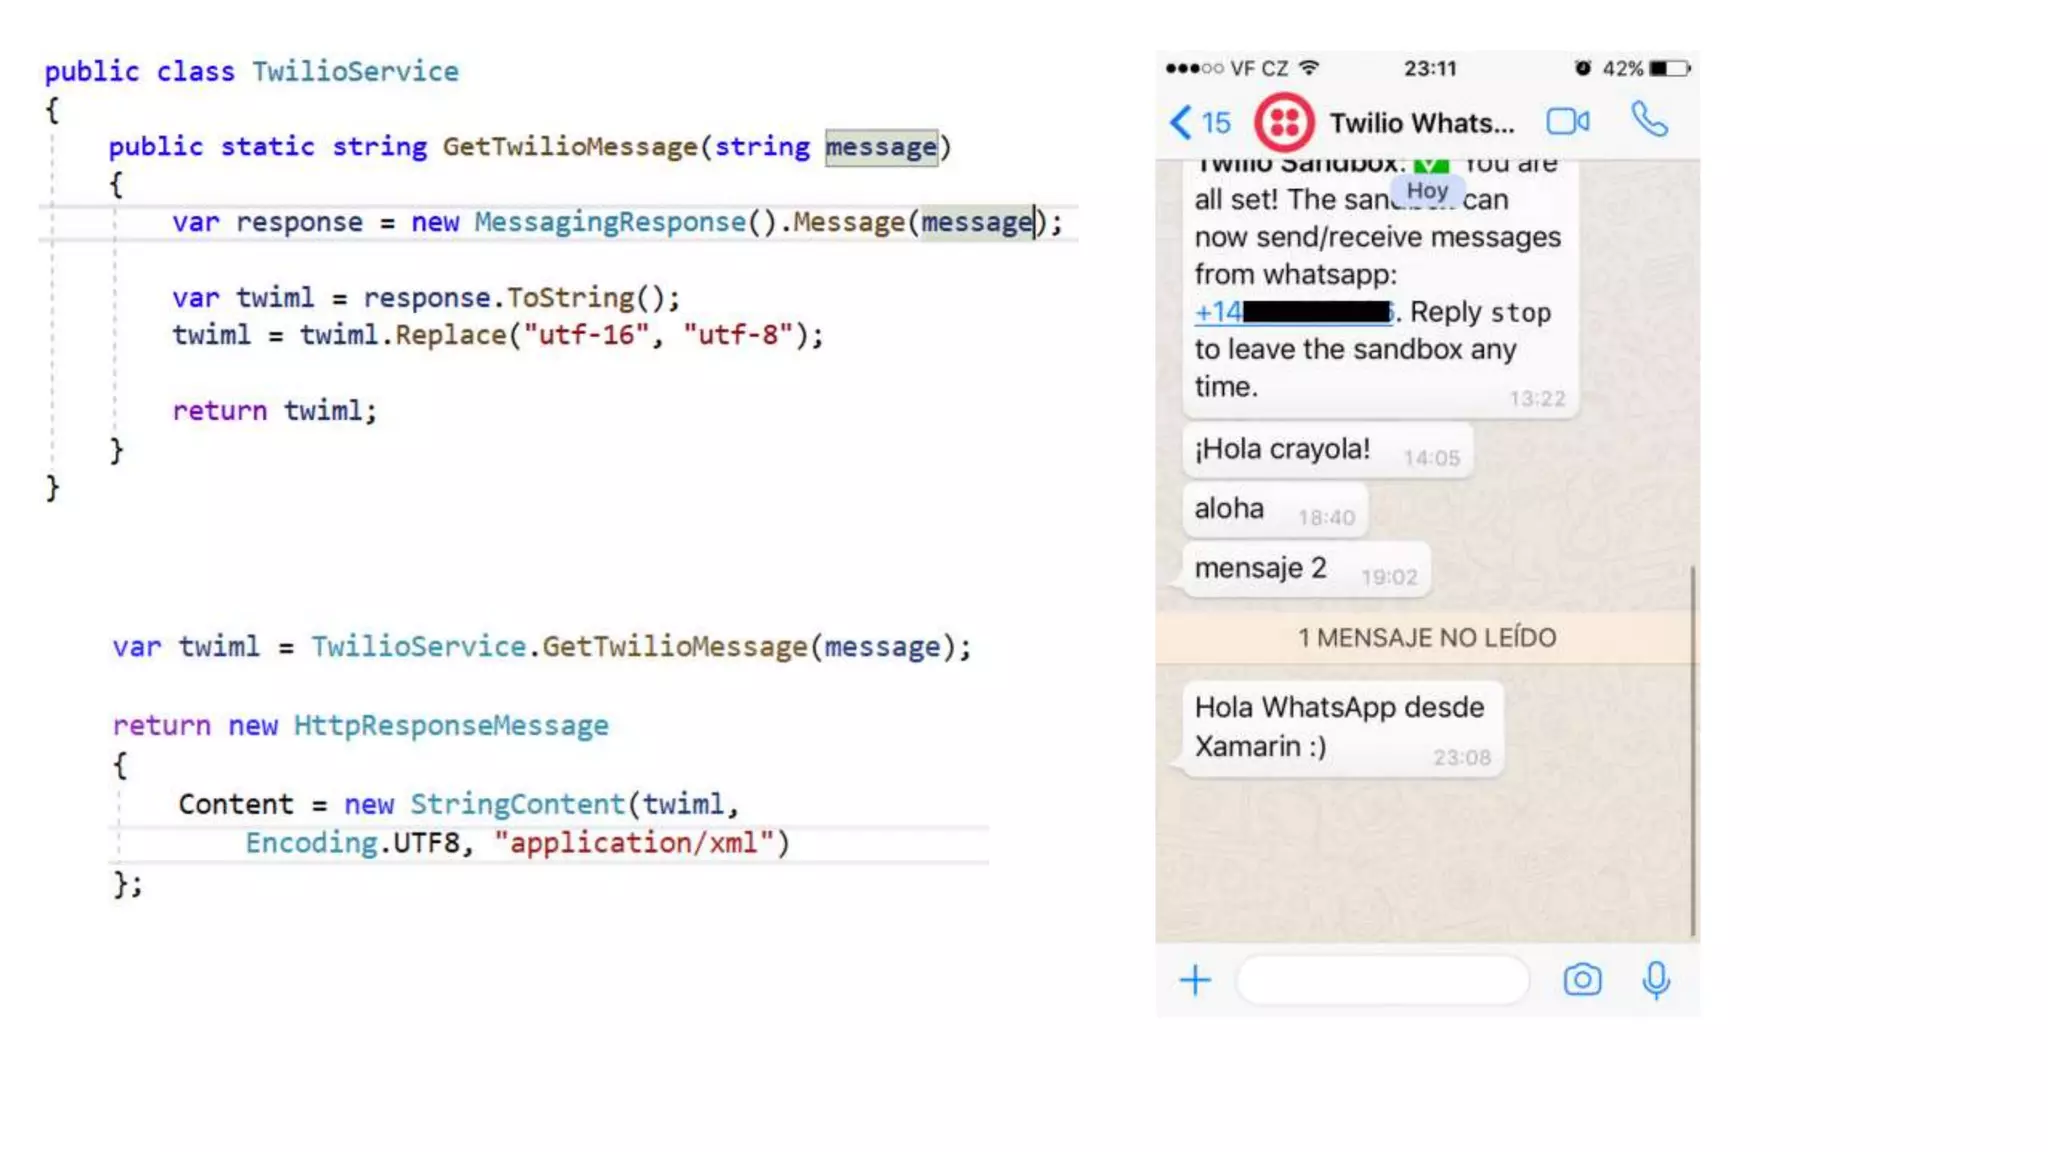Tap the Wi-Fi signal status icon
Image resolution: width=2048 pixels, height=1152 pixels.
coord(1309,68)
